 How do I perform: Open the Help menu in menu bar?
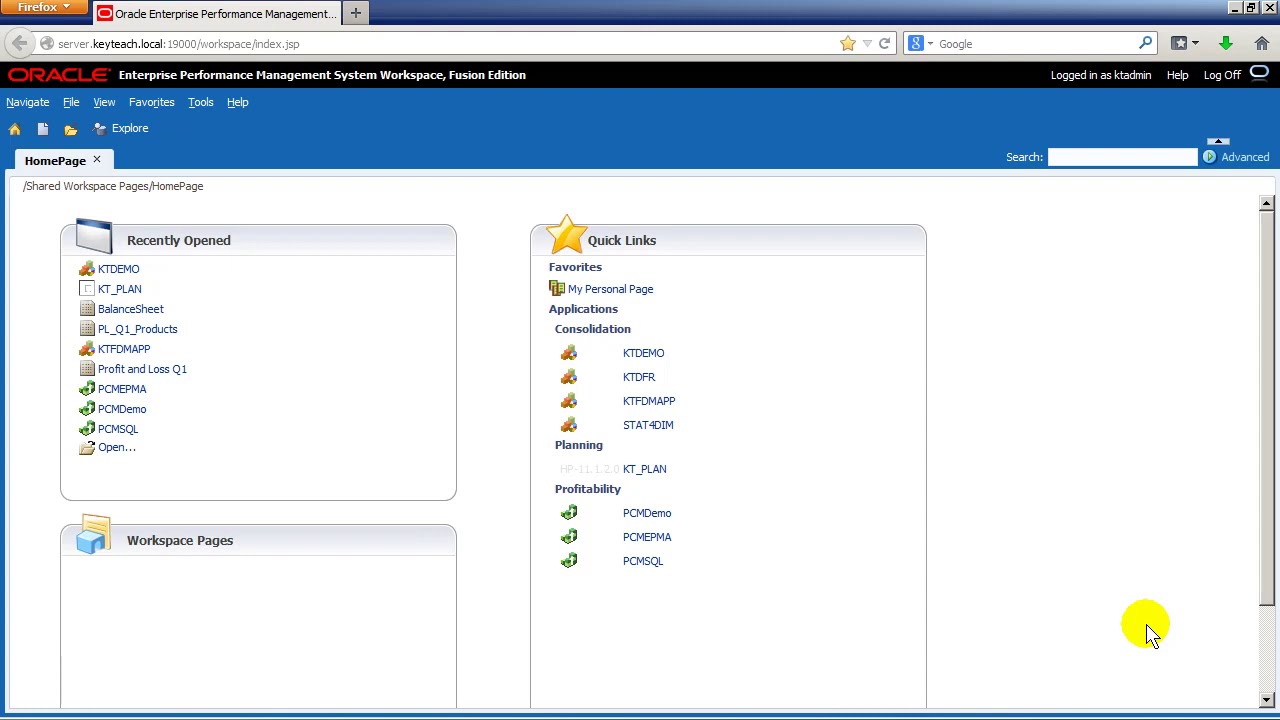pos(238,102)
